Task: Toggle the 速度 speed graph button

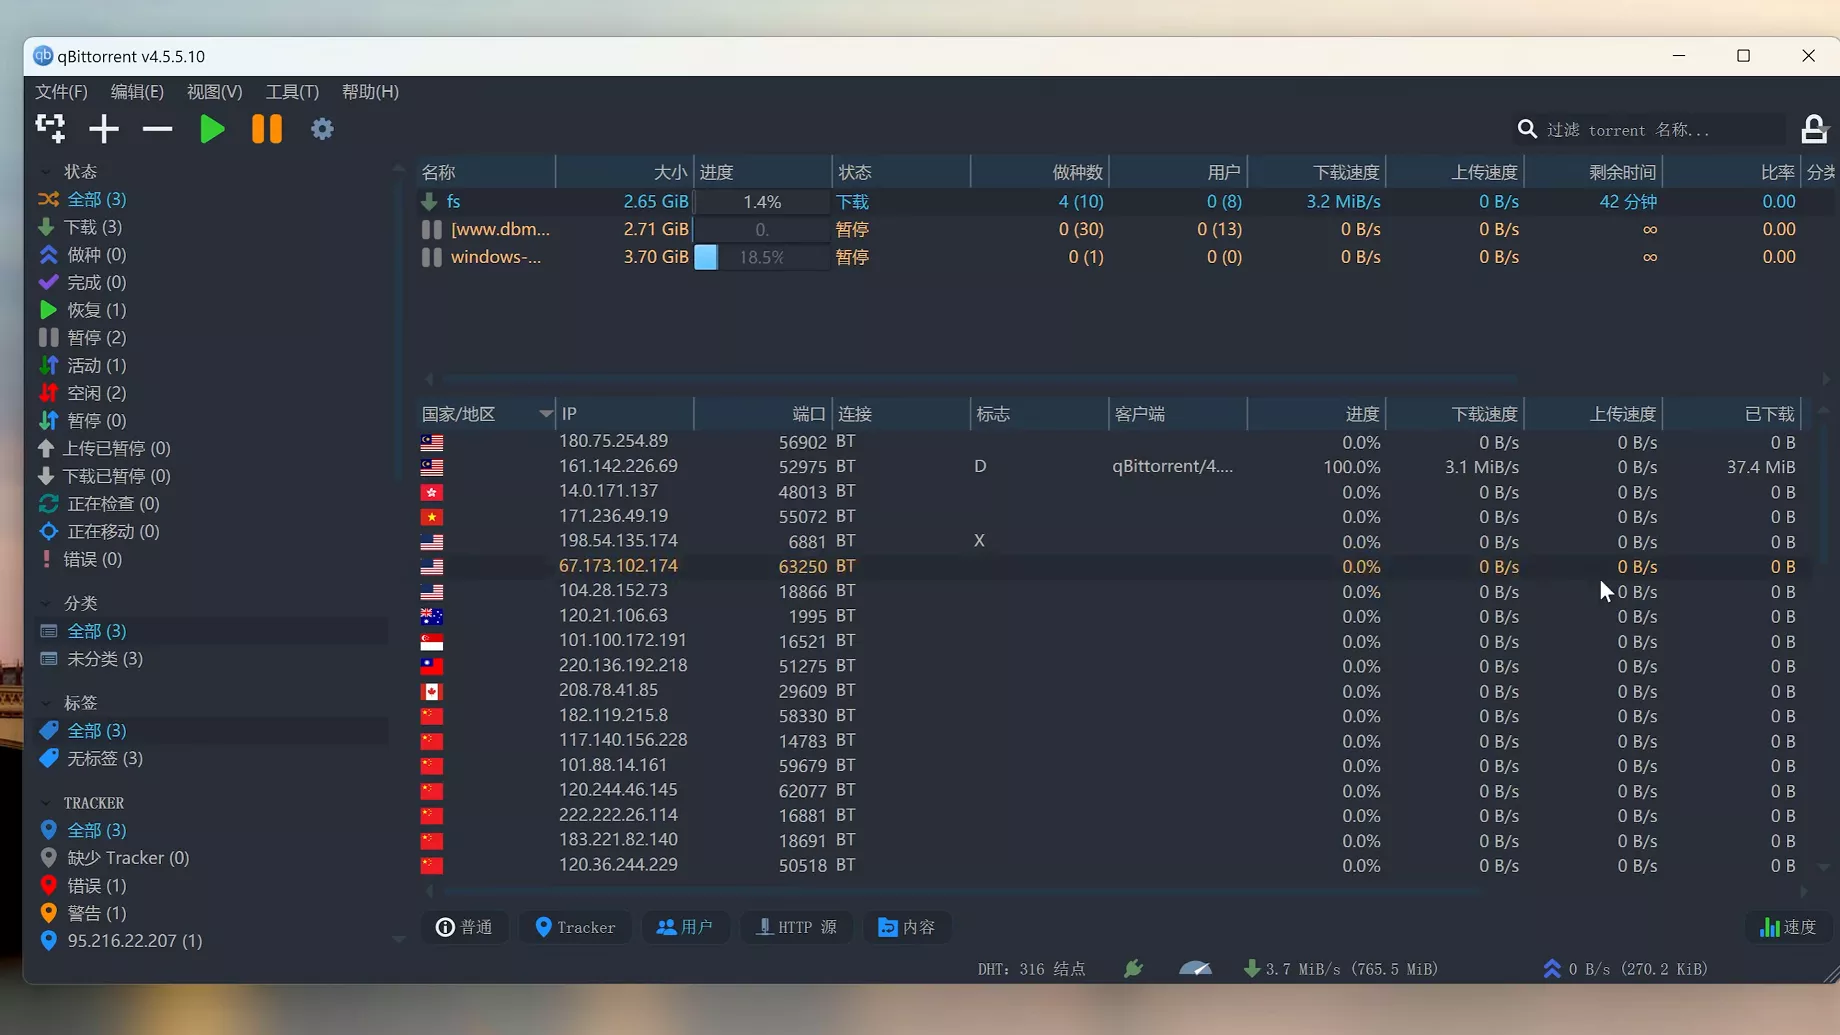Action: coord(1788,927)
